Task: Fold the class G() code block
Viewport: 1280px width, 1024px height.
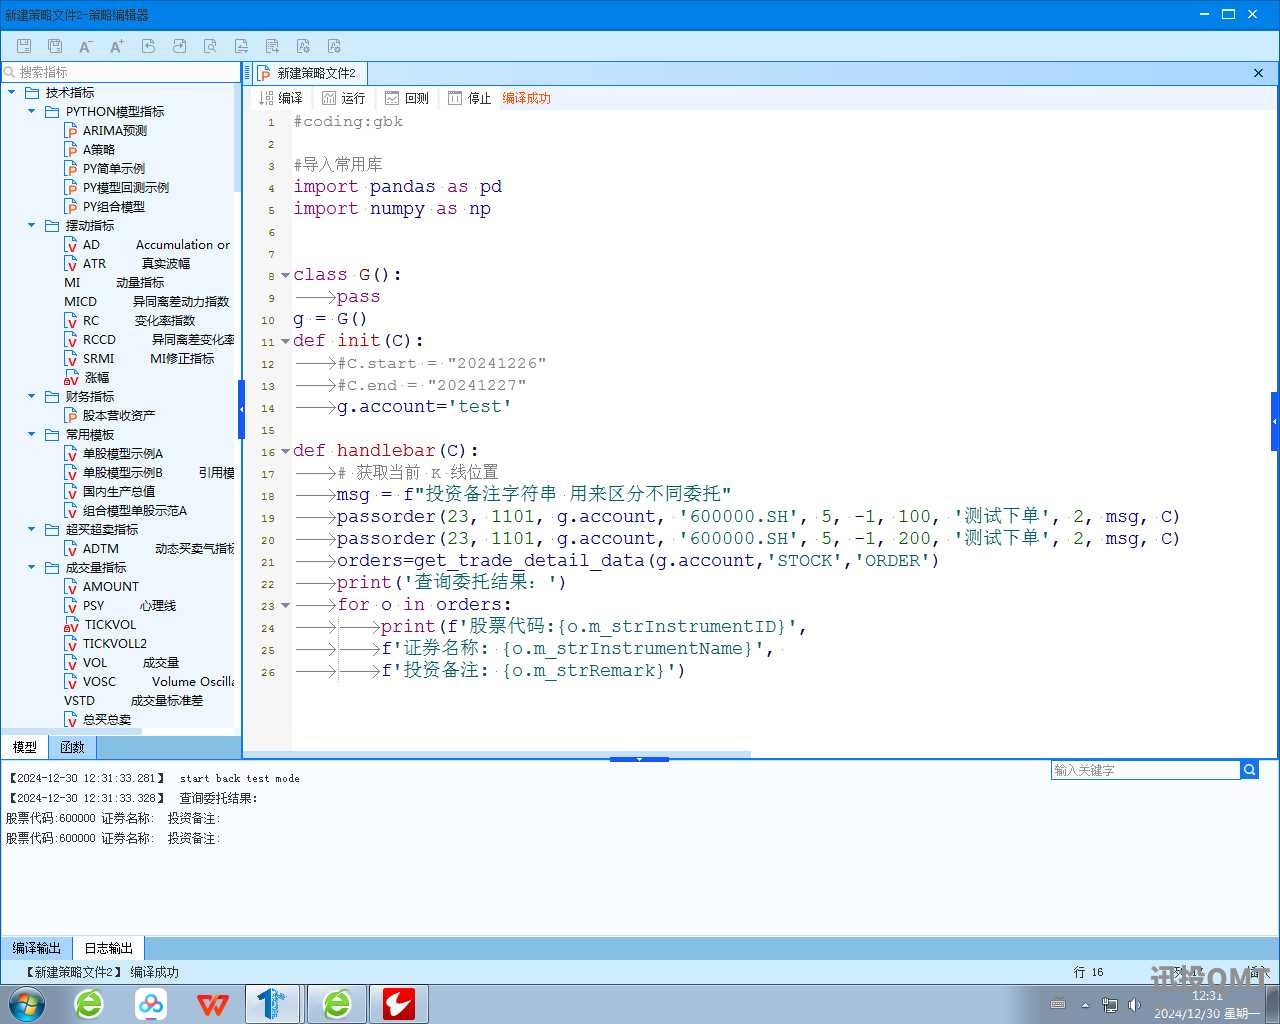Action: pos(285,275)
